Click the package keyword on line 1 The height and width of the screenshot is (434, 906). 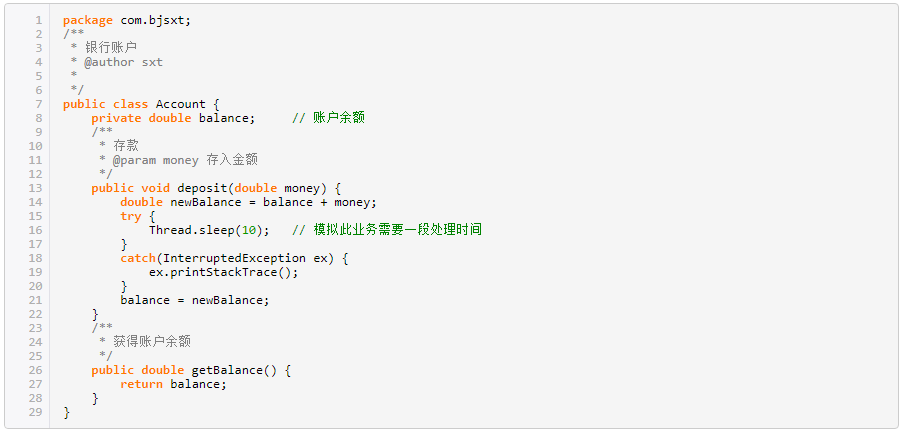pos(88,20)
